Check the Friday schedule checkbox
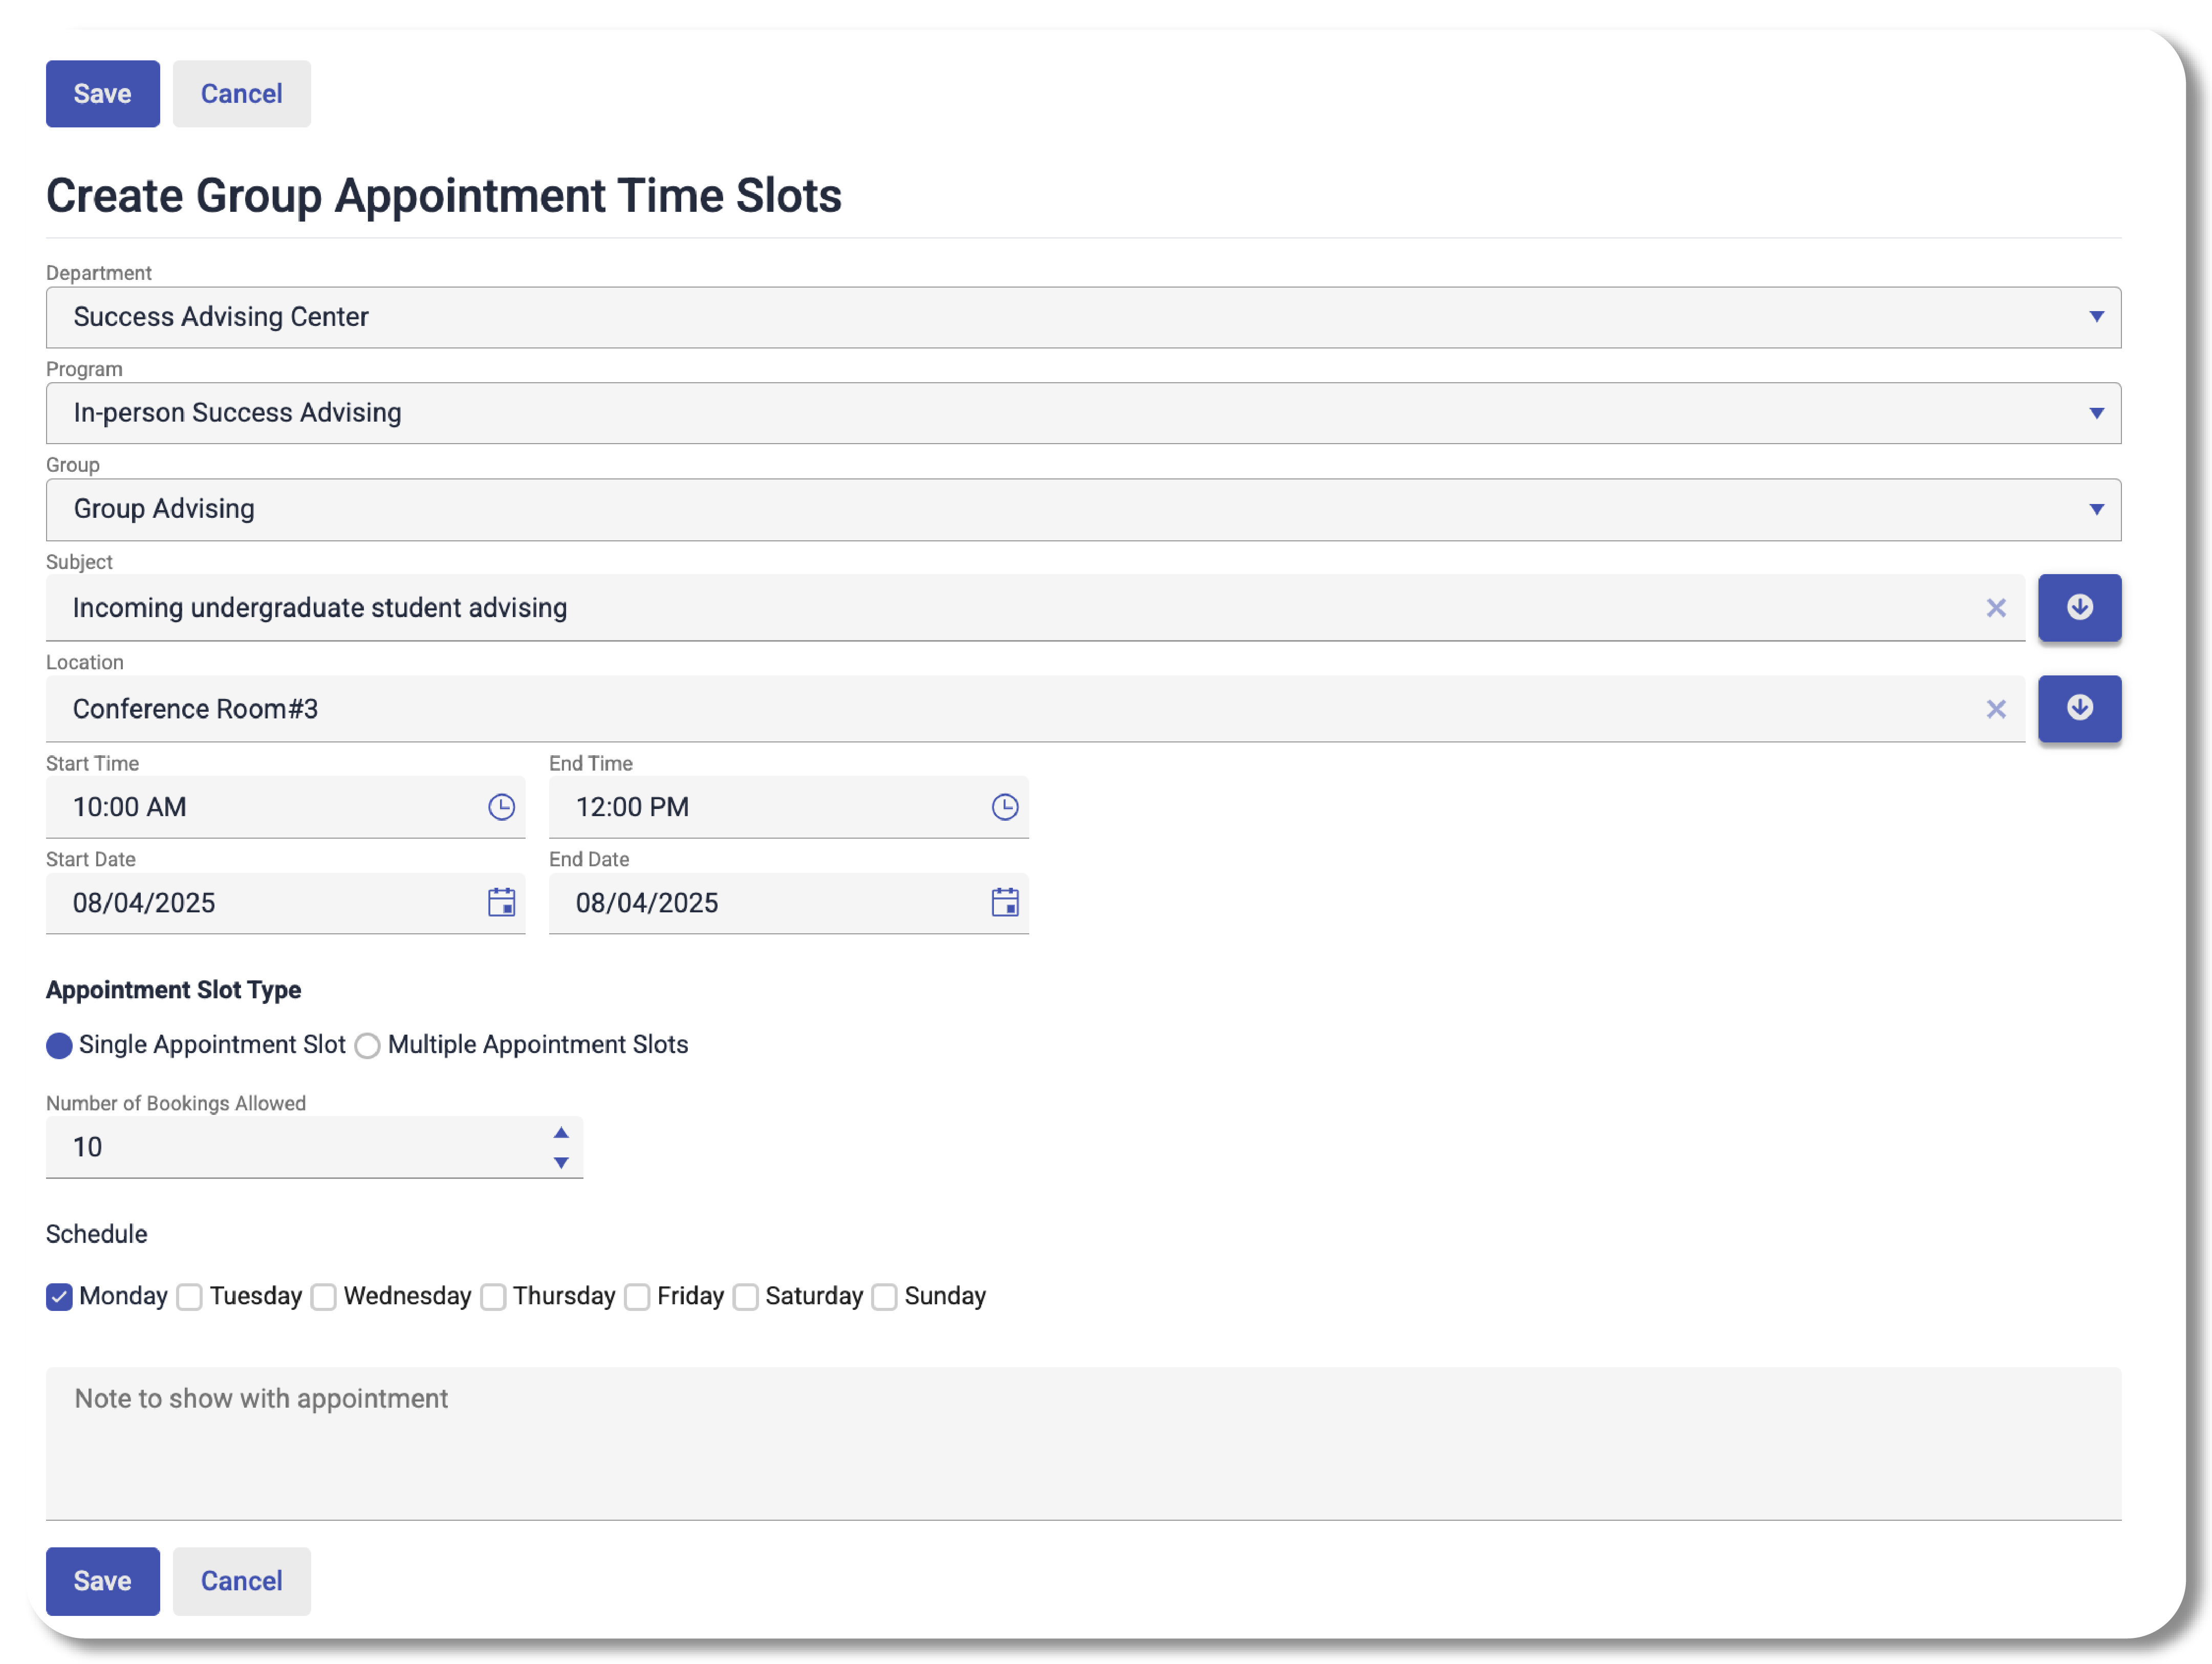The width and height of the screenshot is (2212, 1664). point(637,1296)
